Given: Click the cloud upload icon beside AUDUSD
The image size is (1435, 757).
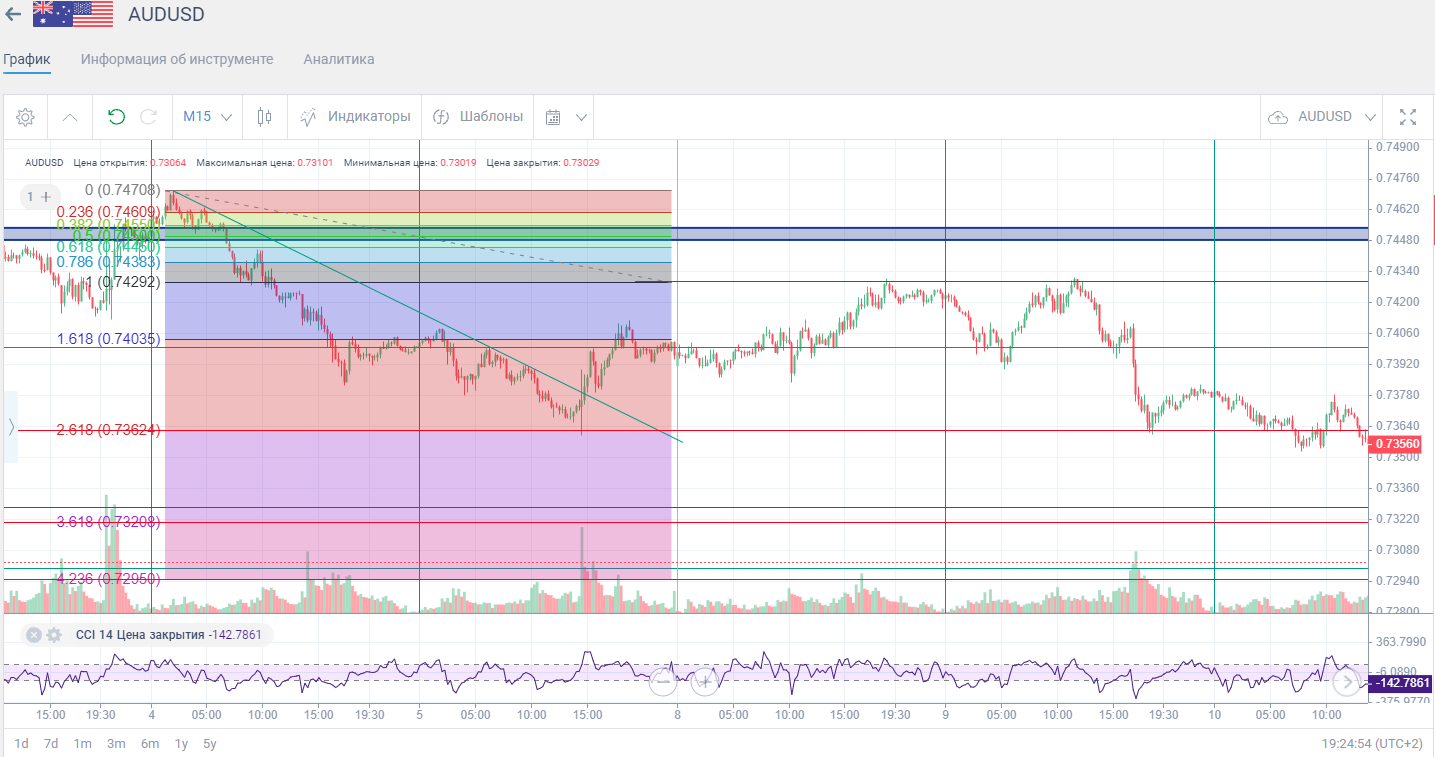Looking at the screenshot, I should click(1278, 117).
